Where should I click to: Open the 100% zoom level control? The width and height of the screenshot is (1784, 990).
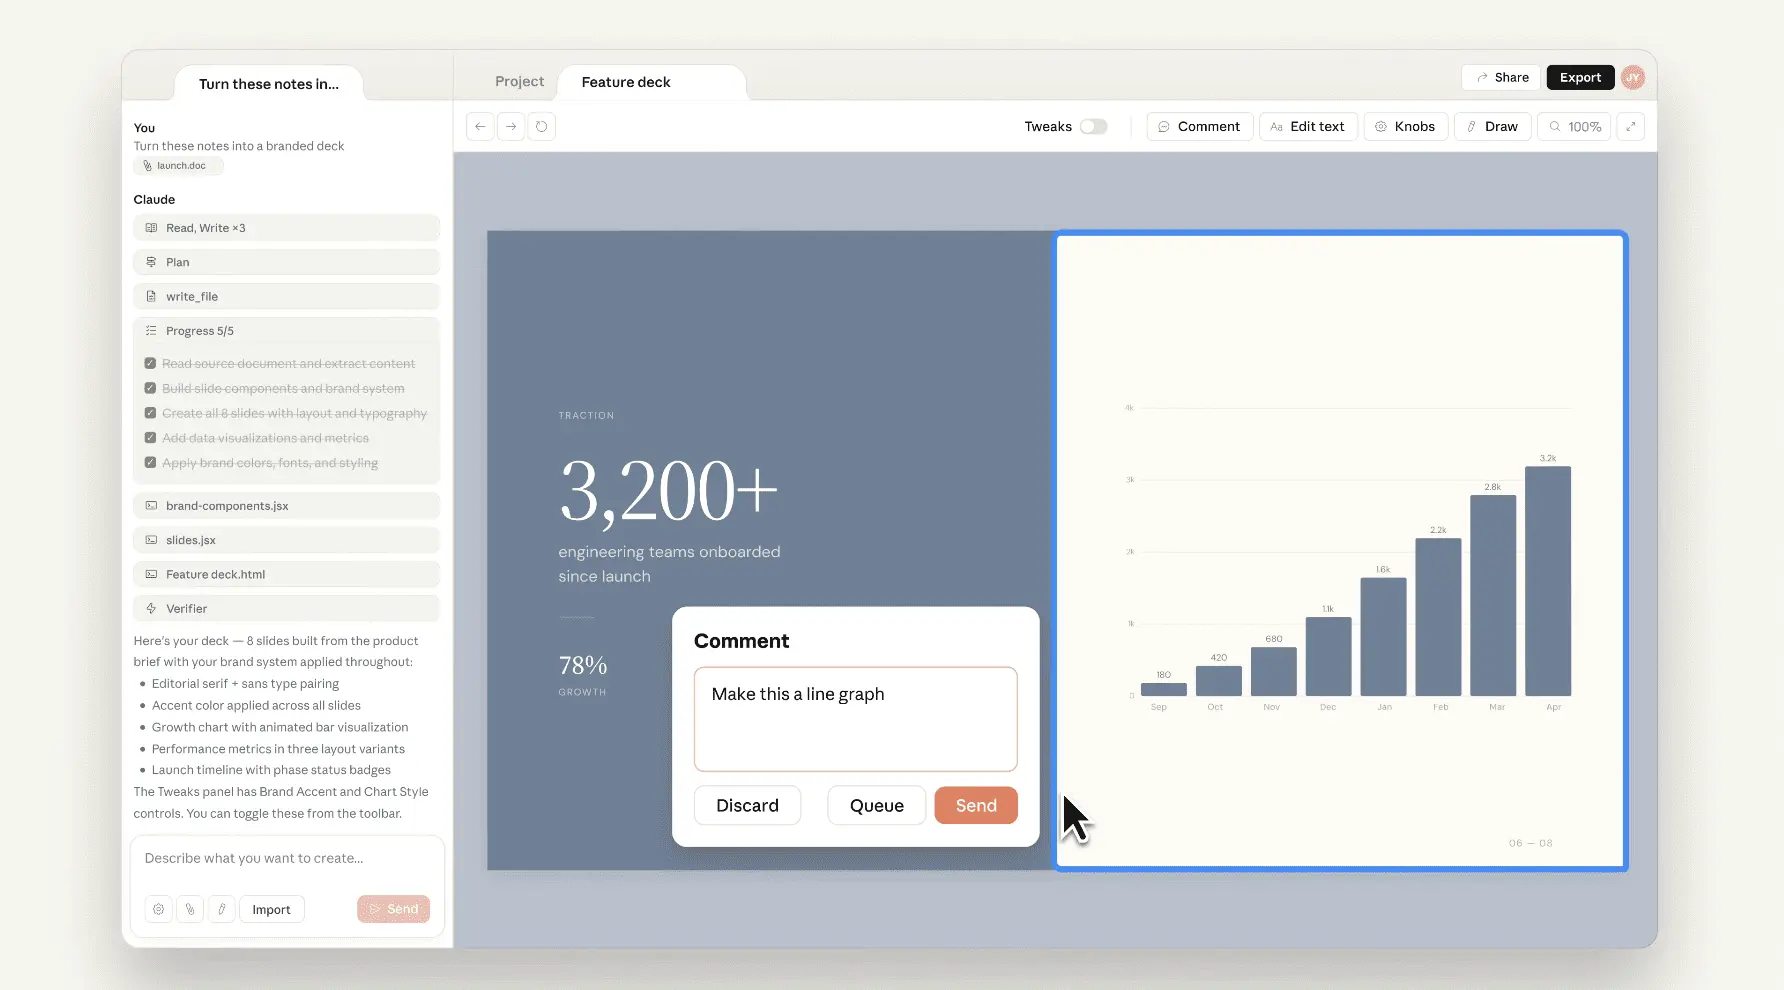pyautogui.click(x=1574, y=127)
